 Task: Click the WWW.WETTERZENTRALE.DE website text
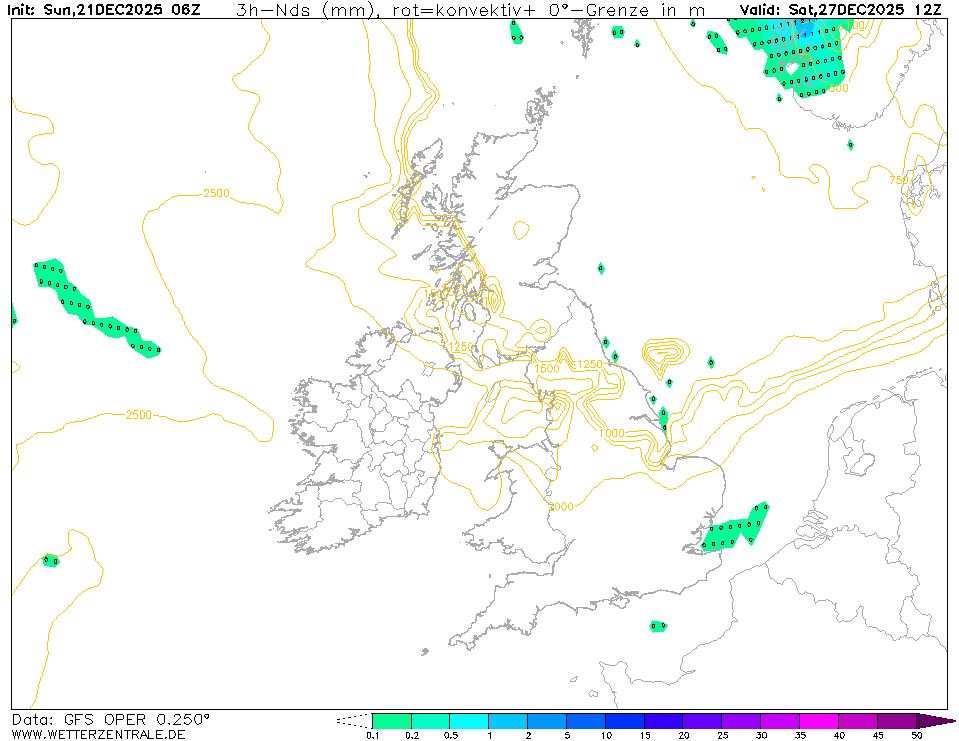tap(98, 734)
